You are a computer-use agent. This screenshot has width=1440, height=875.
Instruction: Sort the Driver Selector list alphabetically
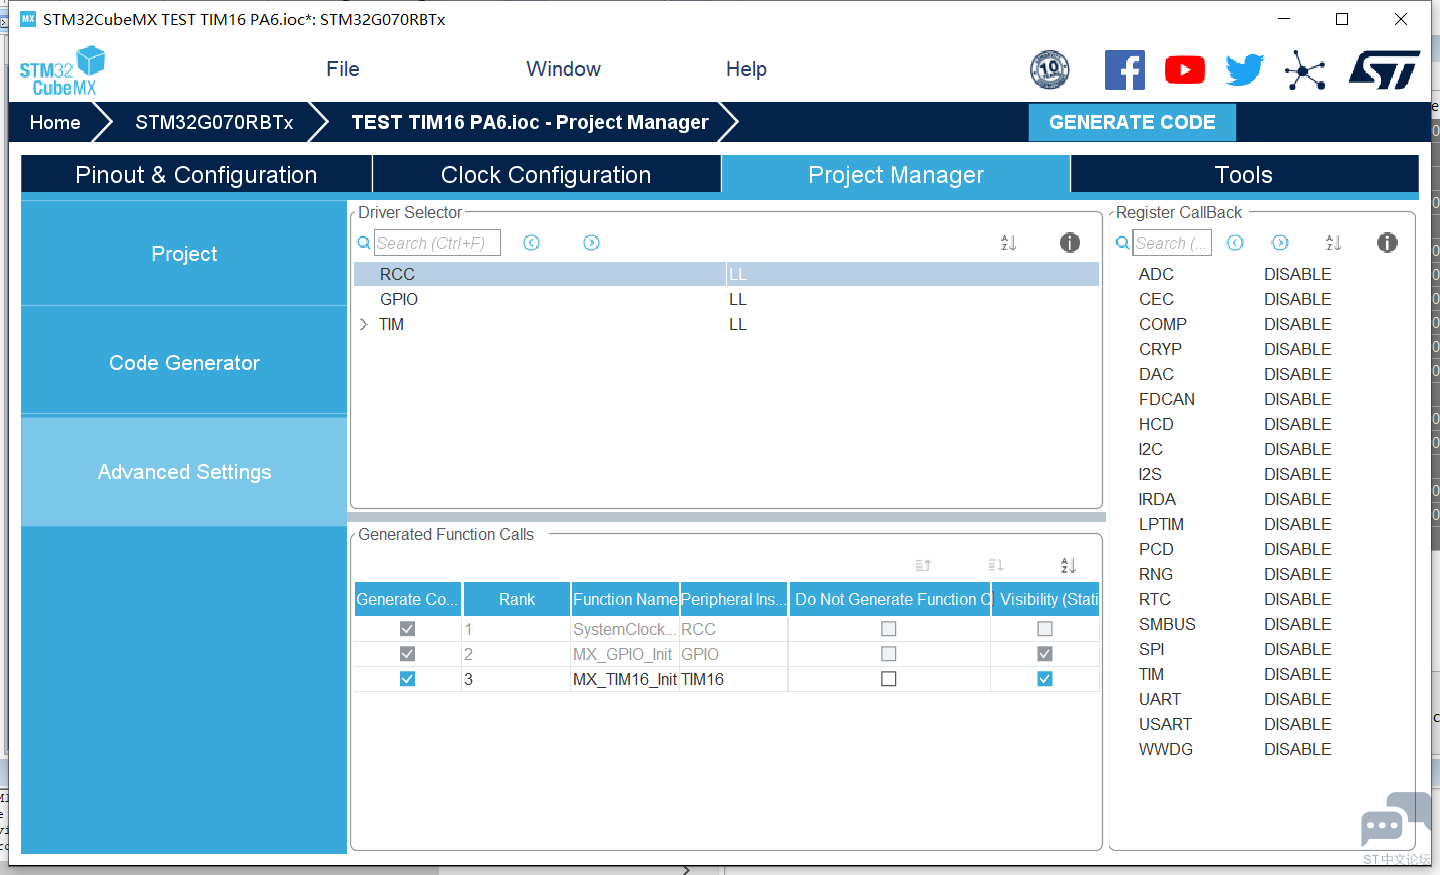tap(1008, 243)
